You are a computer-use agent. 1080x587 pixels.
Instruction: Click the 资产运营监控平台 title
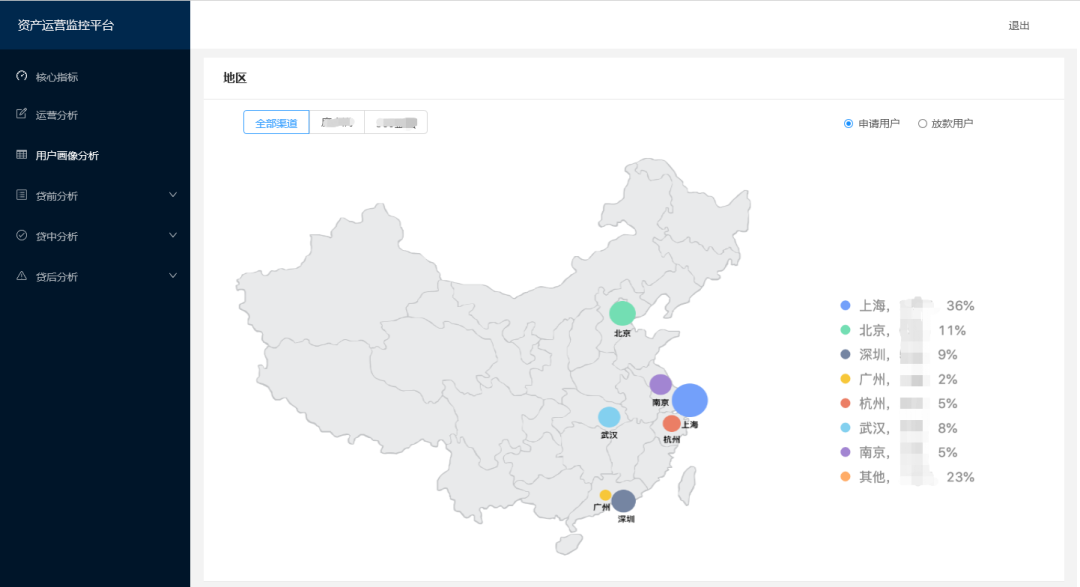coord(65,25)
